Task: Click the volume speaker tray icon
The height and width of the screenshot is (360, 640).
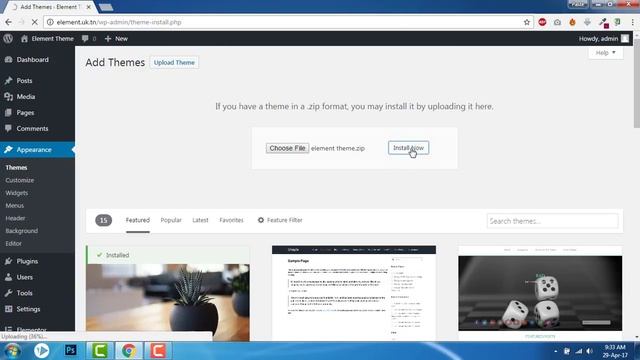Action: (589, 351)
